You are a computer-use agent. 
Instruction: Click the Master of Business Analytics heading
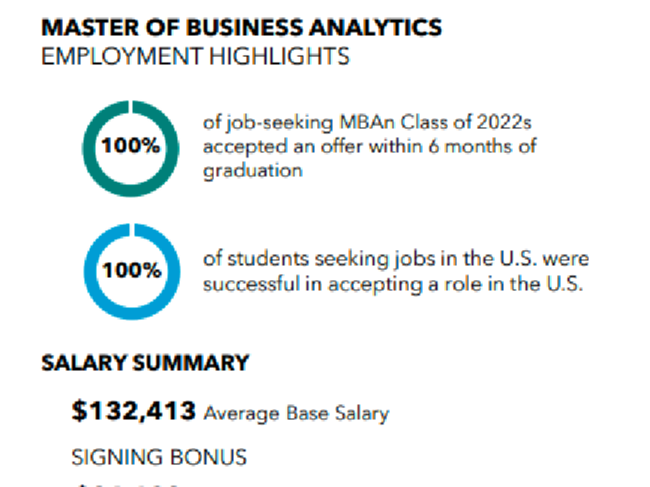coord(242,28)
